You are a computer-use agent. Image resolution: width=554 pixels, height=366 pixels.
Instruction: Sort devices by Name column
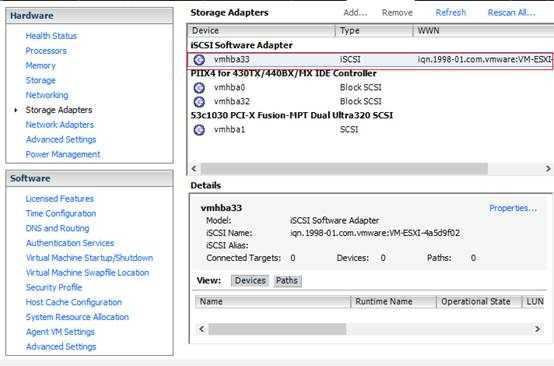pyautogui.click(x=272, y=302)
